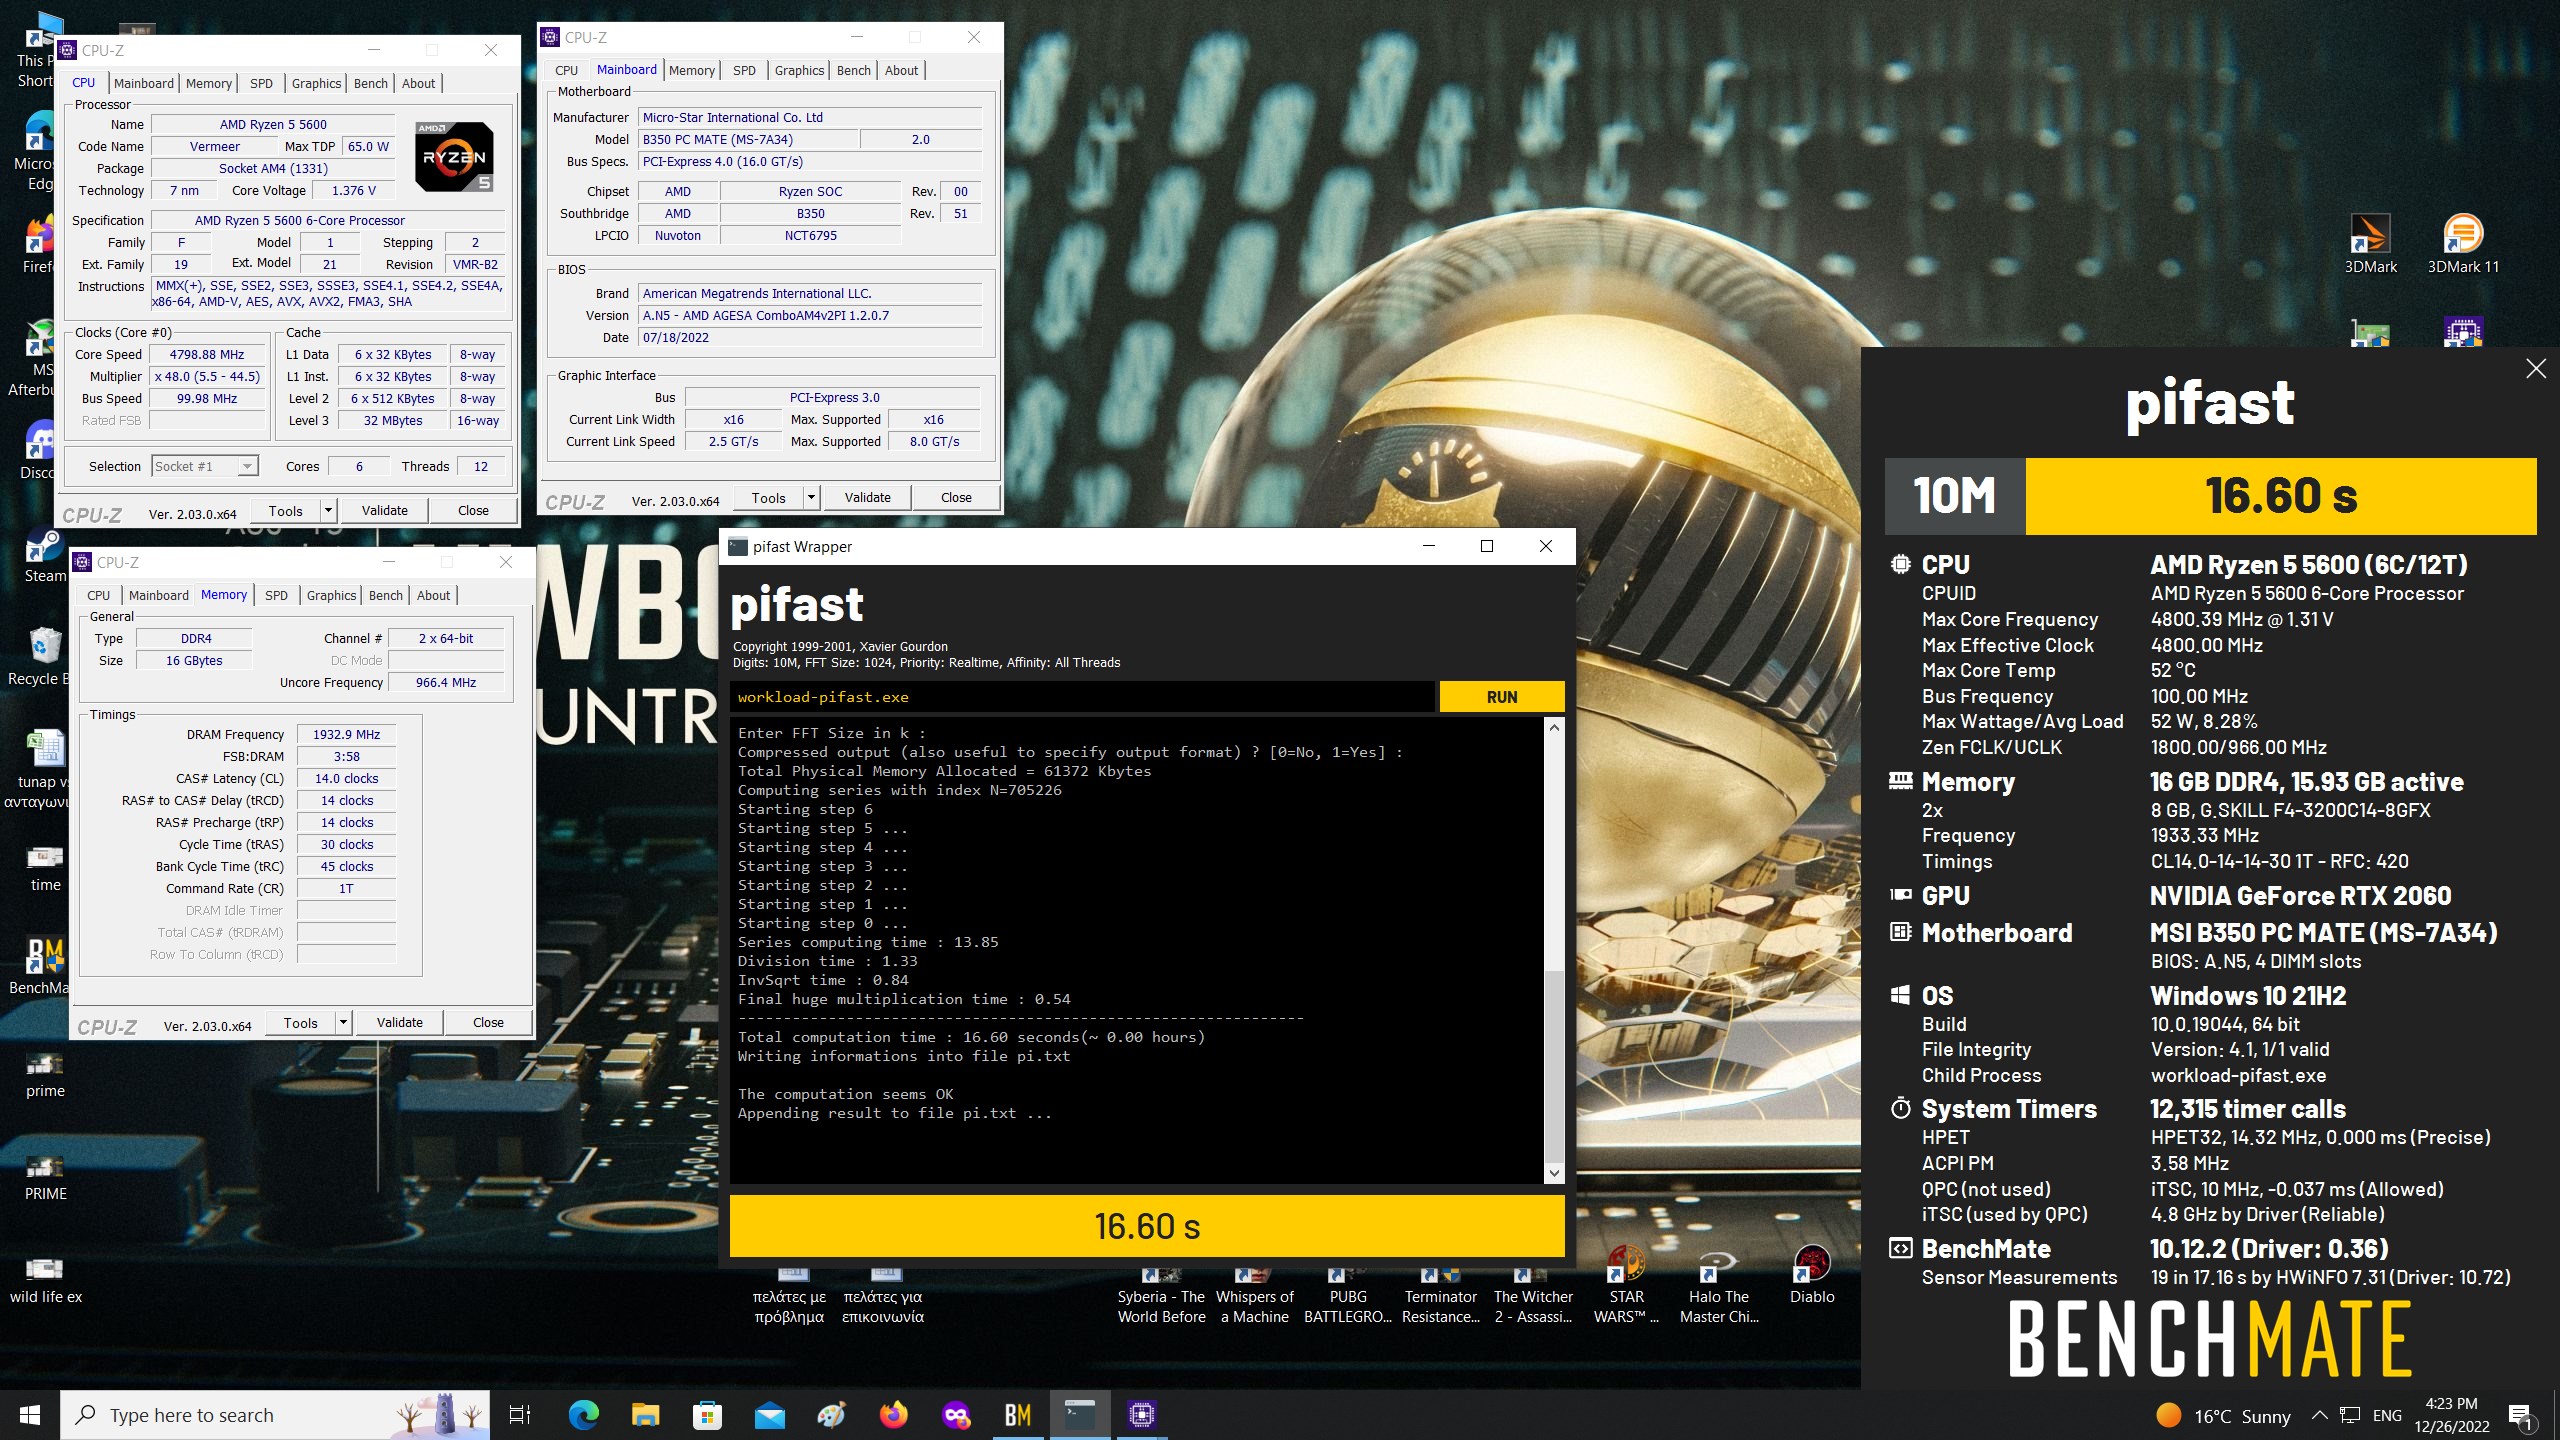Open About tab in Memory window

click(x=433, y=595)
